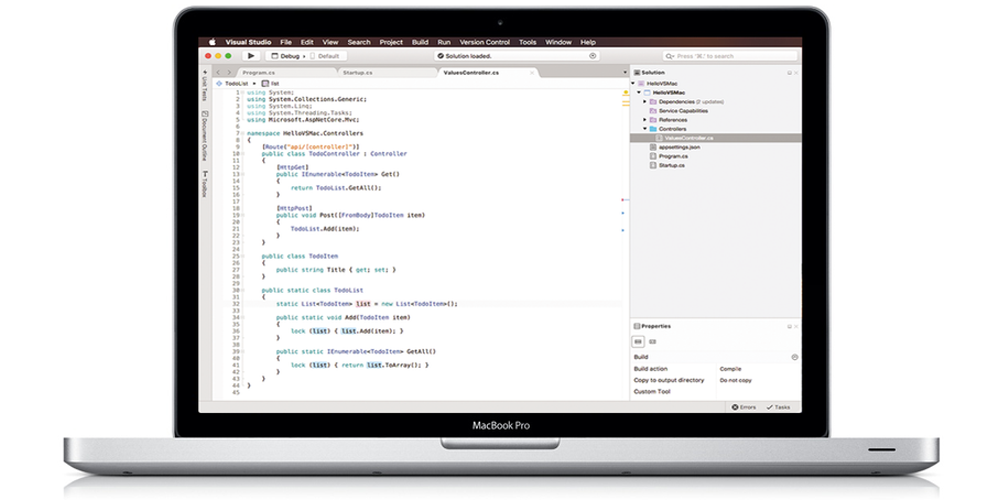Click the back navigation arrow above editor
This screenshot has width=1000, height=500.
pyautogui.click(x=218, y=72)
